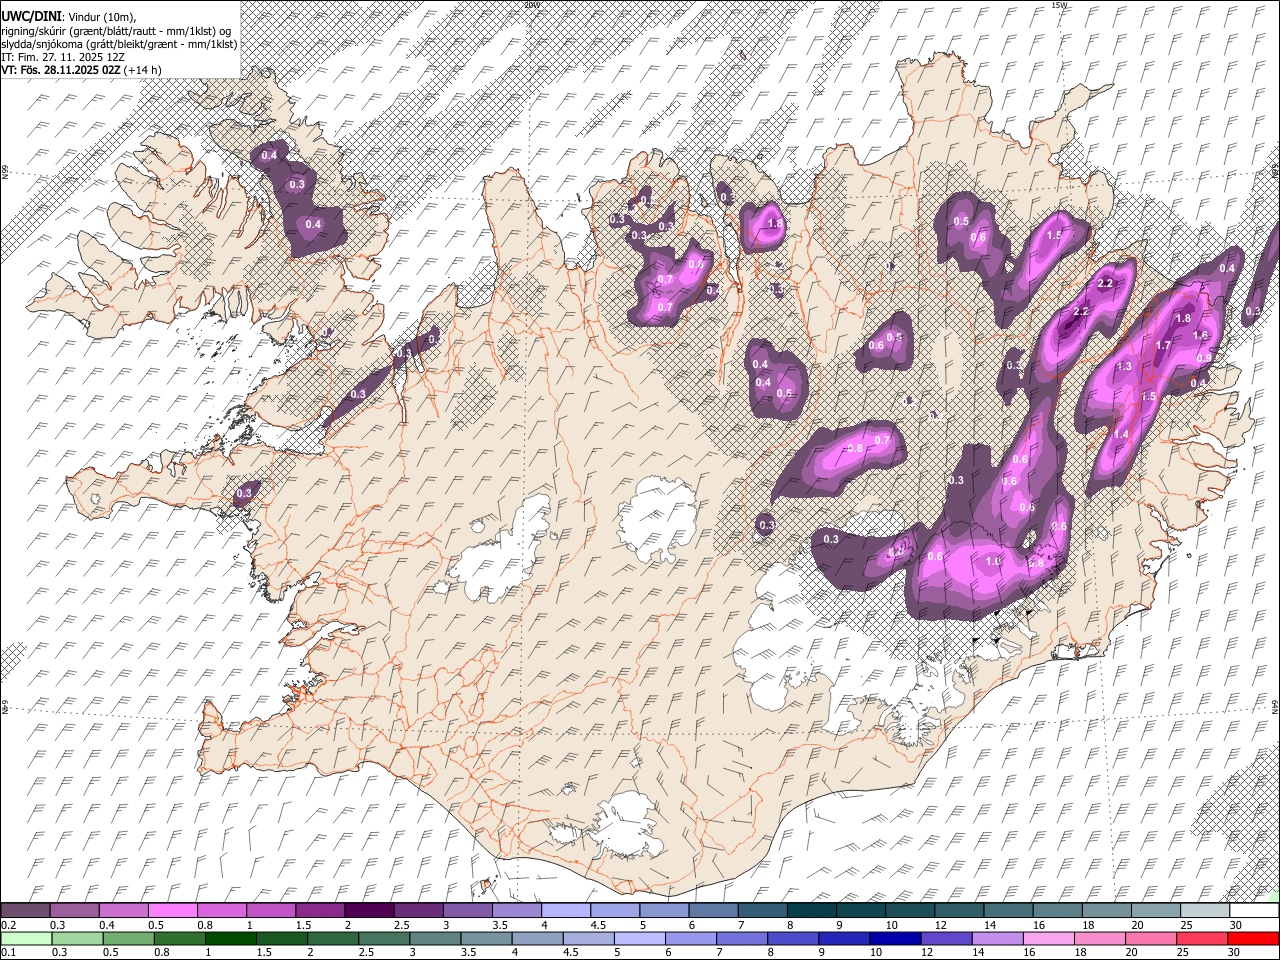Select the palest green 0.1 rain-scale swatch
This screenshot has width=1280, height=960.
[x=26, y=938]
